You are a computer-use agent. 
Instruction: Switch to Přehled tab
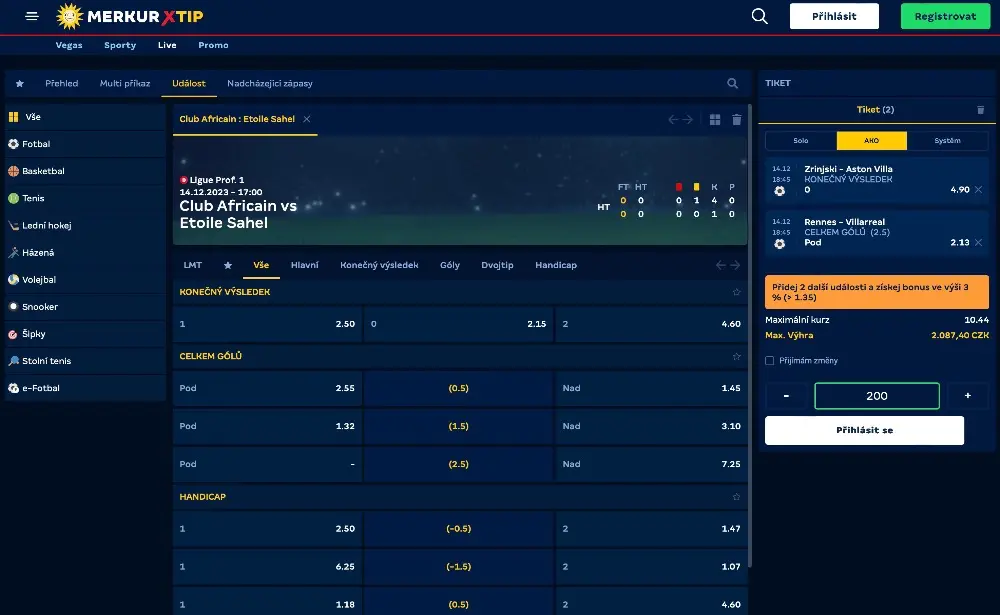coord(62,84)
